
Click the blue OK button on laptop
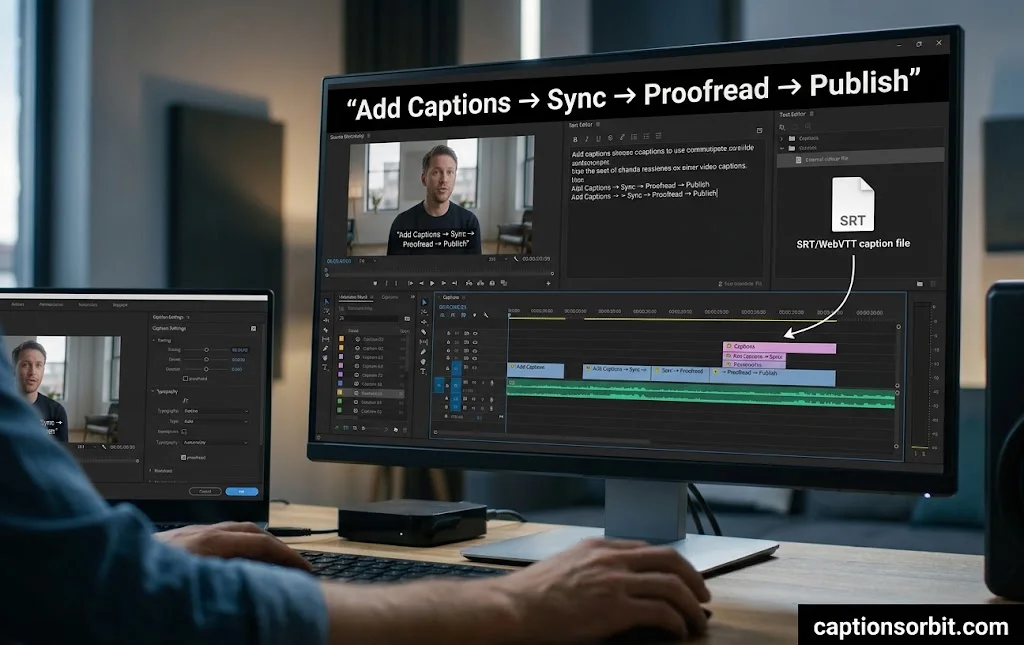point(242,492)
